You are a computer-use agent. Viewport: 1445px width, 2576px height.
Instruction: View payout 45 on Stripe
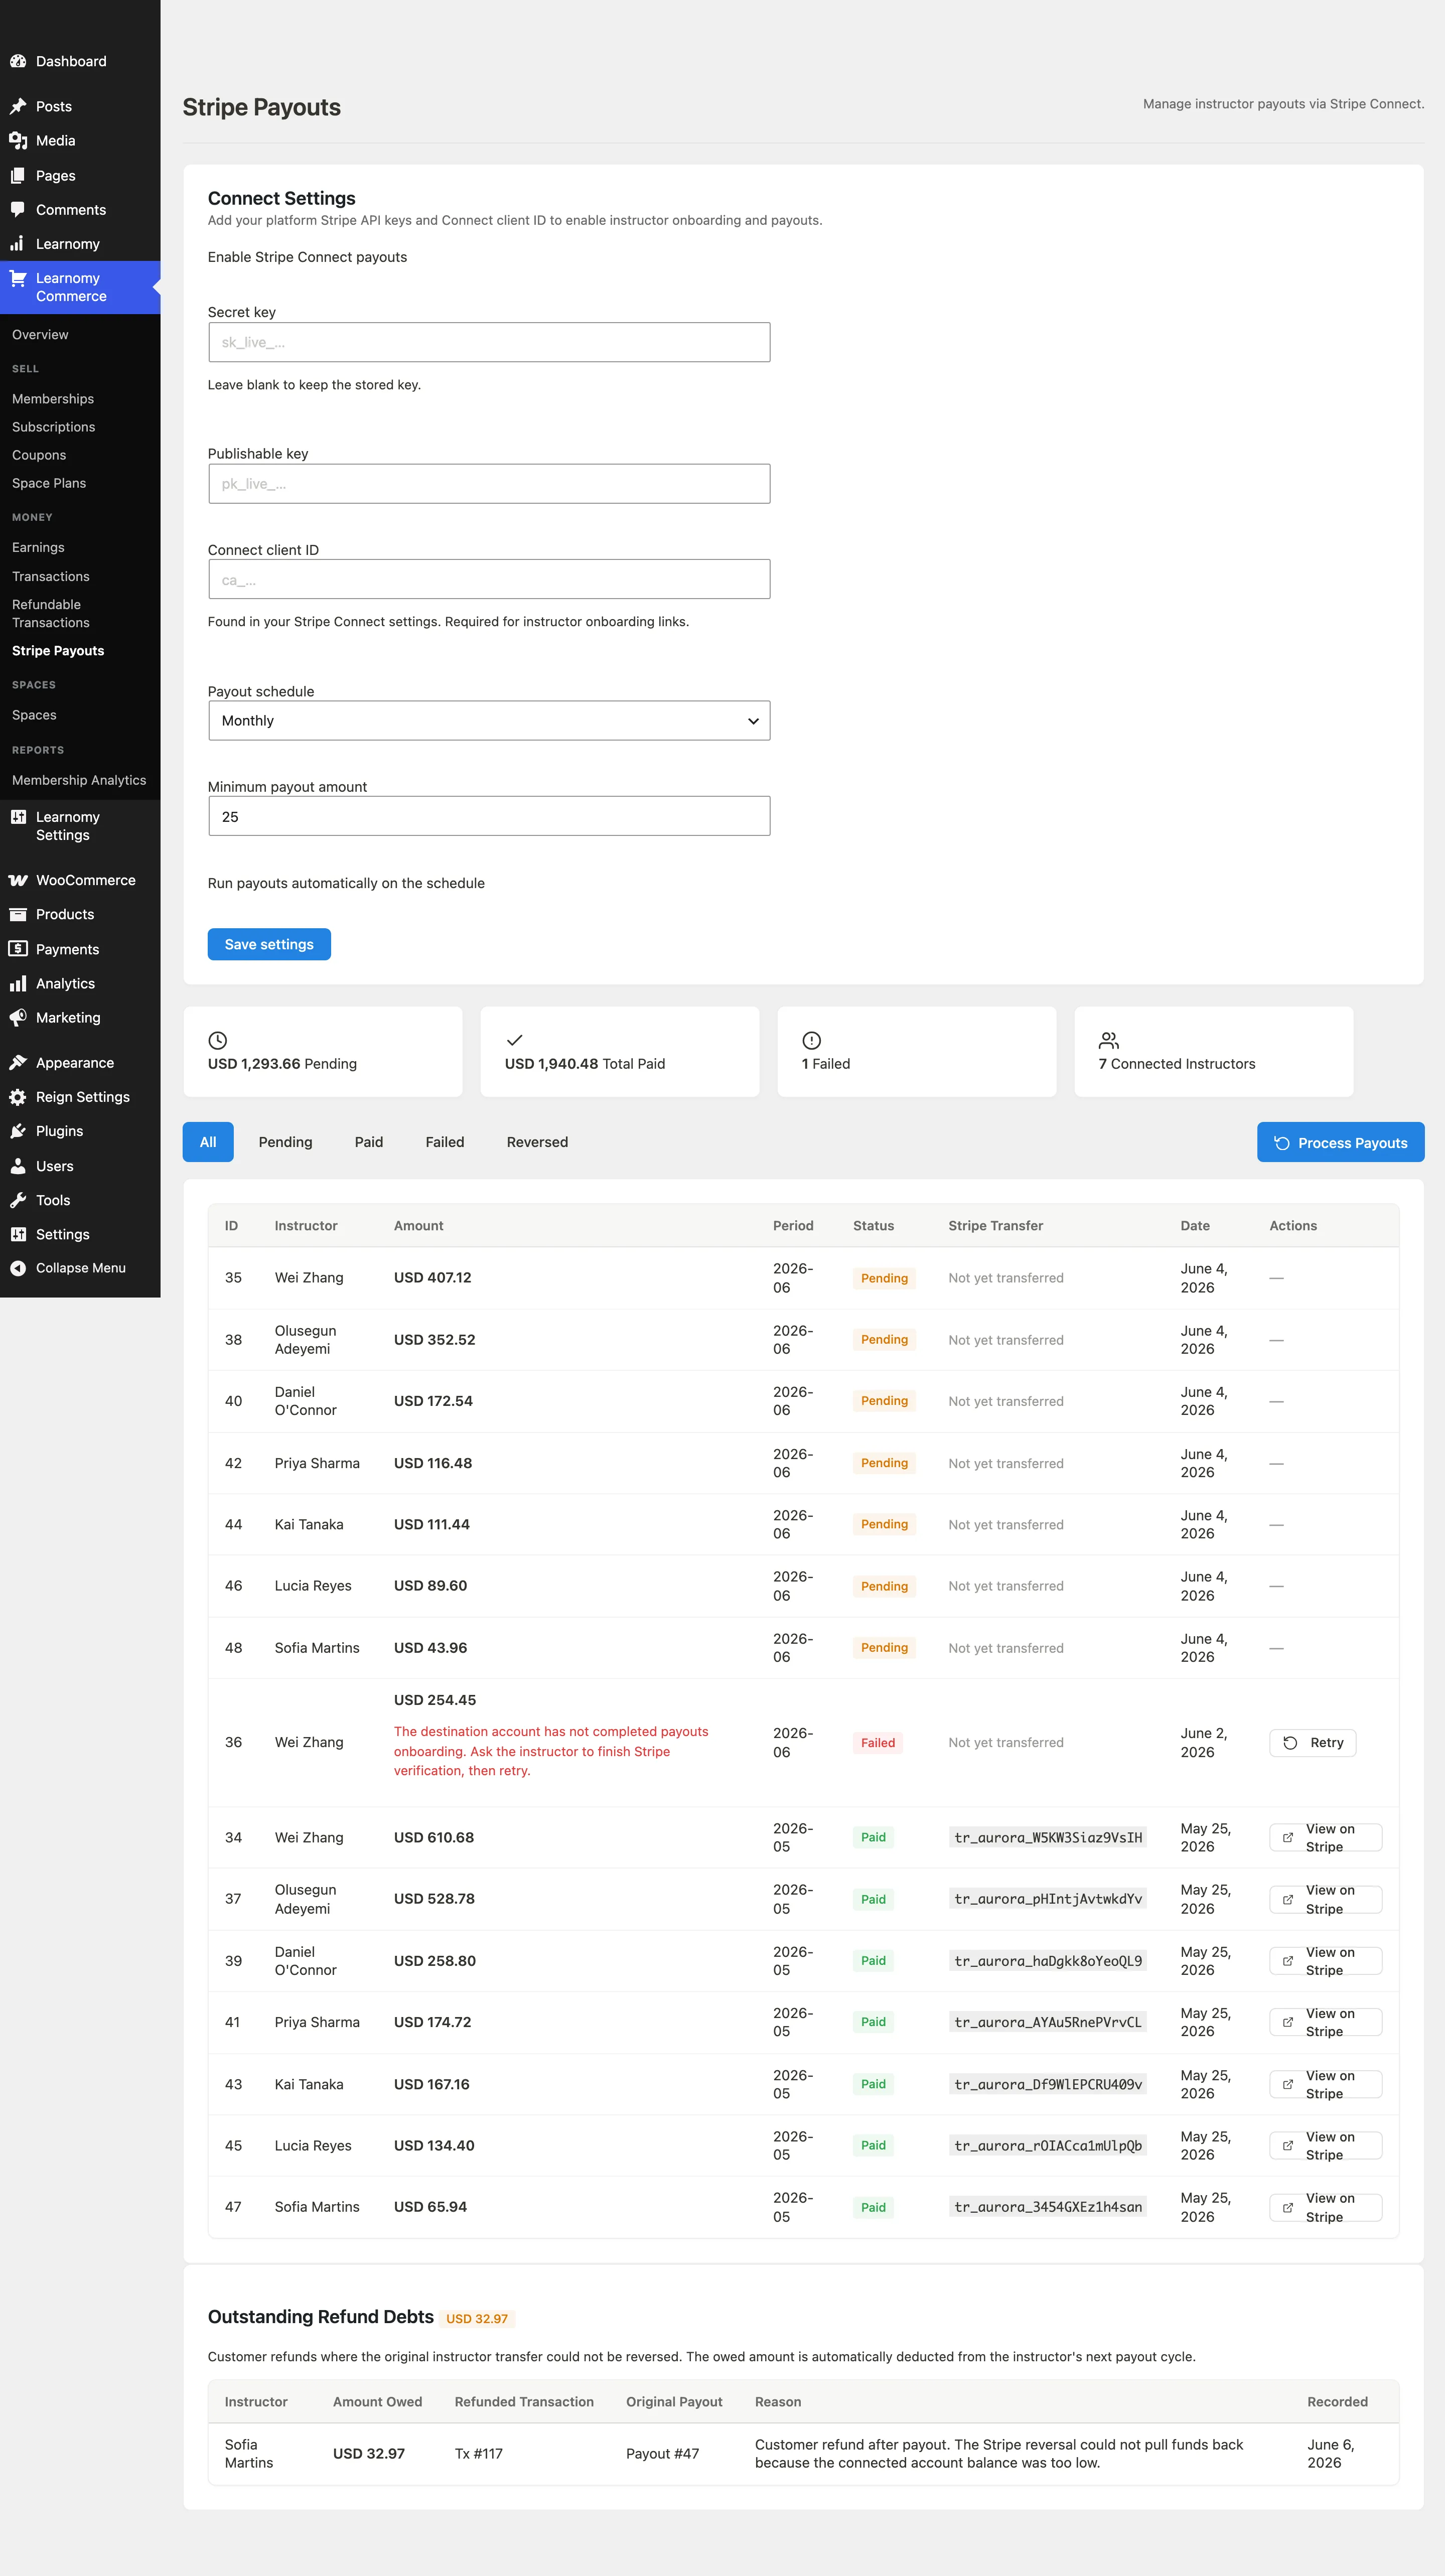pyautogui.click(x=1325, y=2145)
